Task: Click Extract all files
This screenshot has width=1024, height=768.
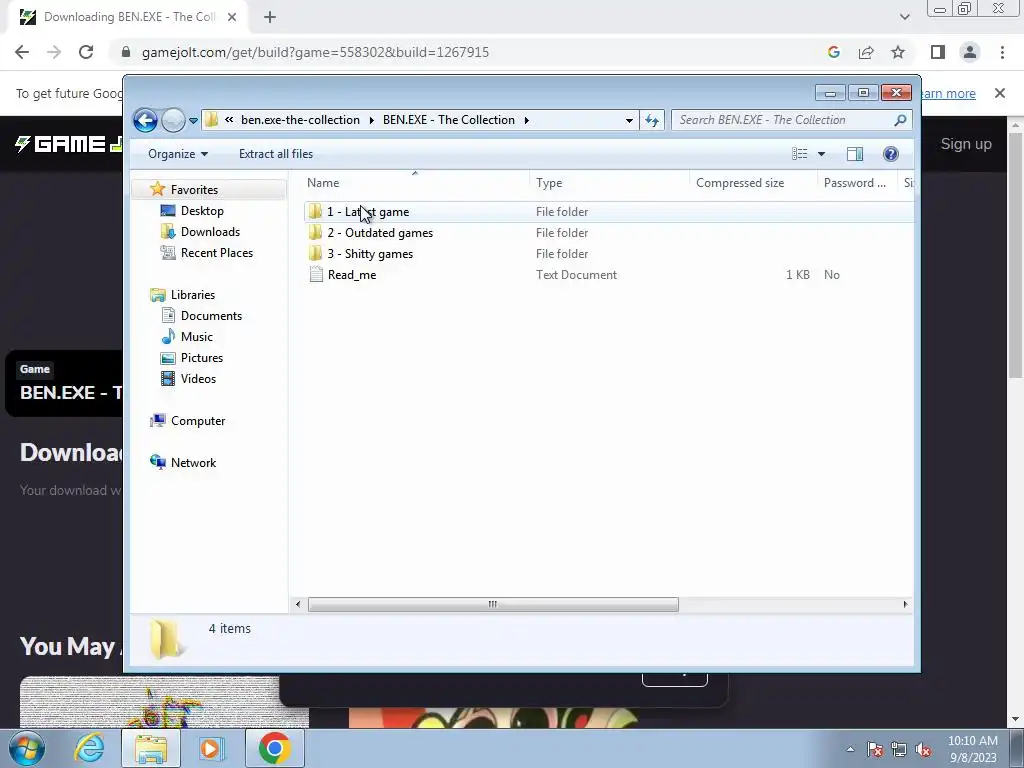Action: point(276,154)
